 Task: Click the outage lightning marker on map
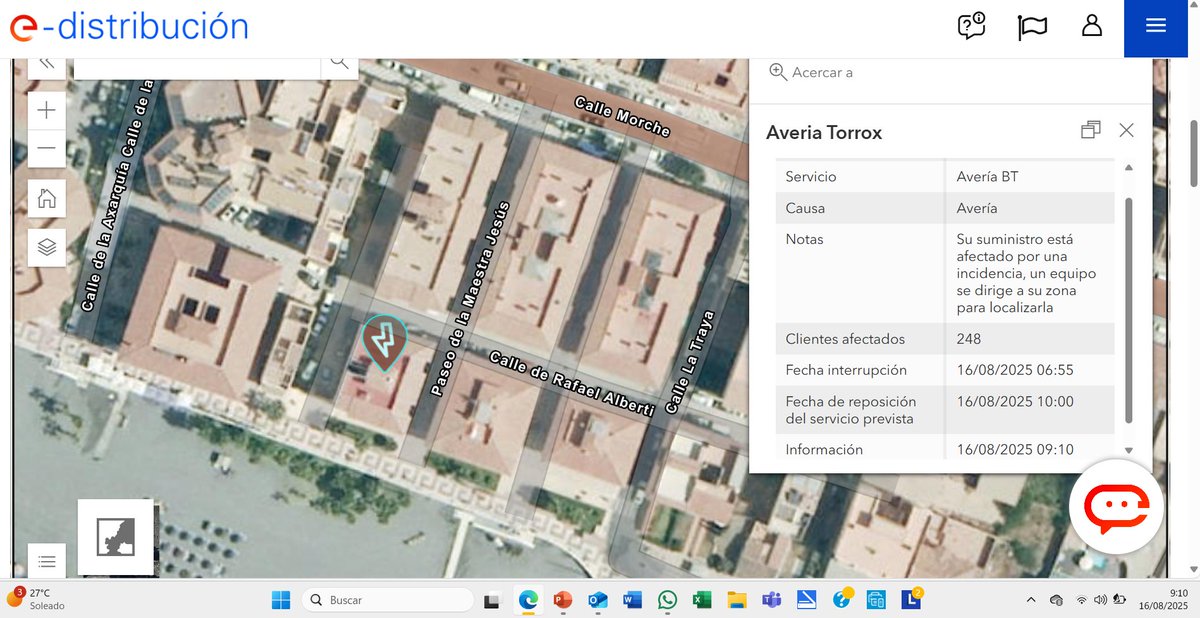point(384,343)
